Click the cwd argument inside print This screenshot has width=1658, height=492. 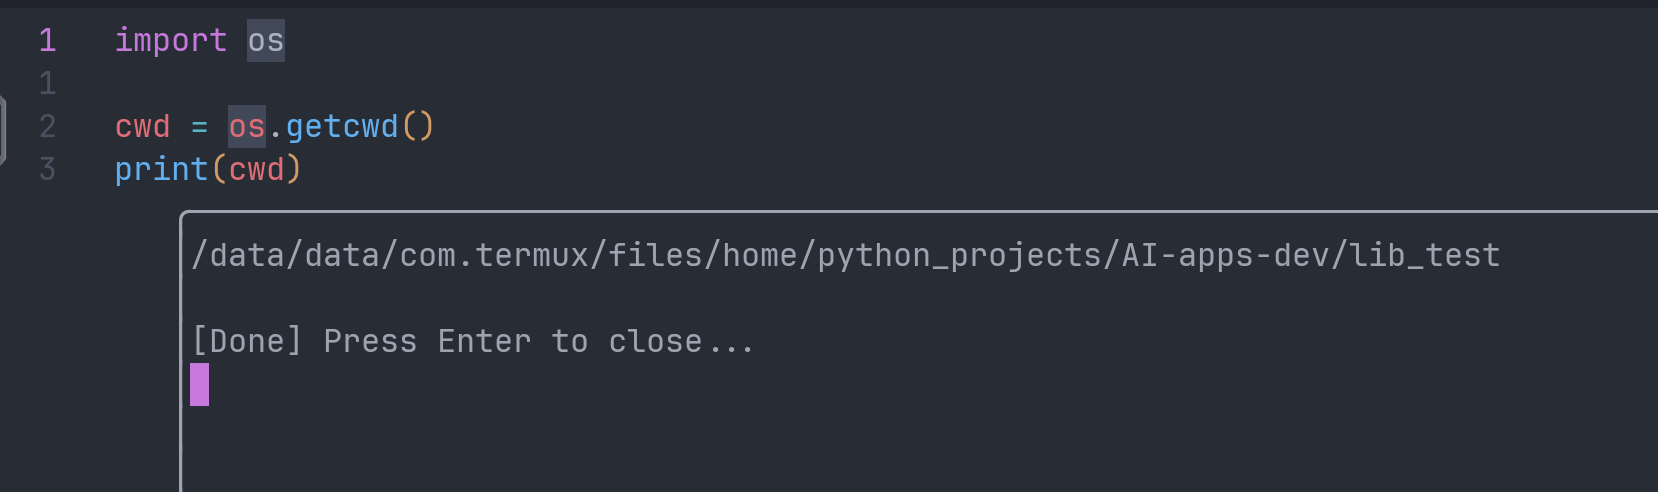click(x=257, y=170)
